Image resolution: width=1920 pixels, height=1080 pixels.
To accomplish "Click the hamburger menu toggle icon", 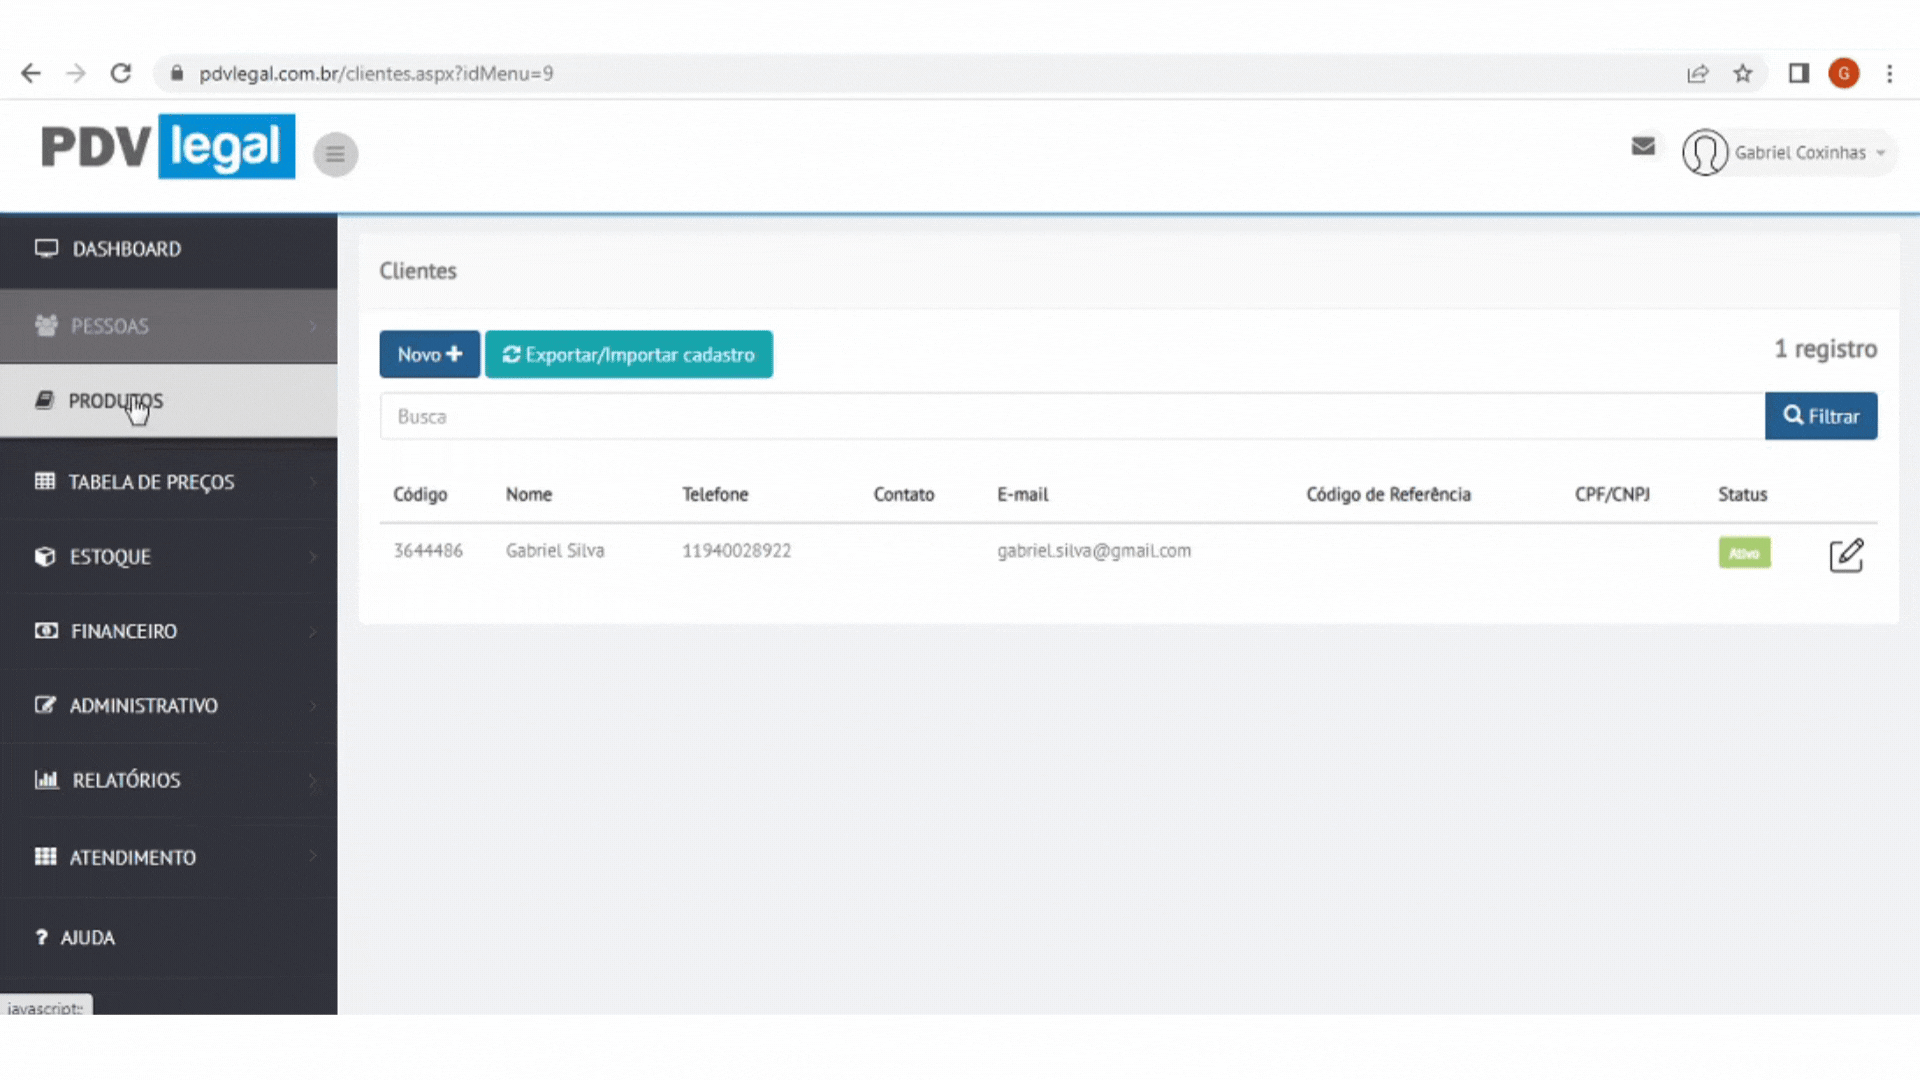I will (x=335, y=154).
